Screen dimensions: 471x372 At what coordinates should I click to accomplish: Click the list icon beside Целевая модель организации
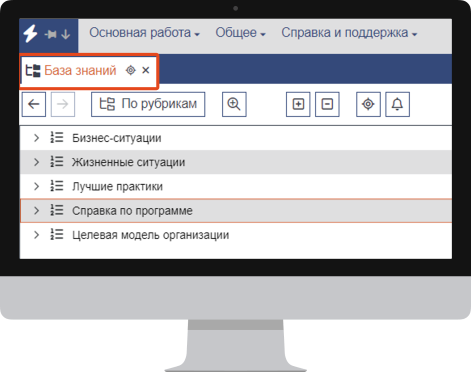coord(57,234)
